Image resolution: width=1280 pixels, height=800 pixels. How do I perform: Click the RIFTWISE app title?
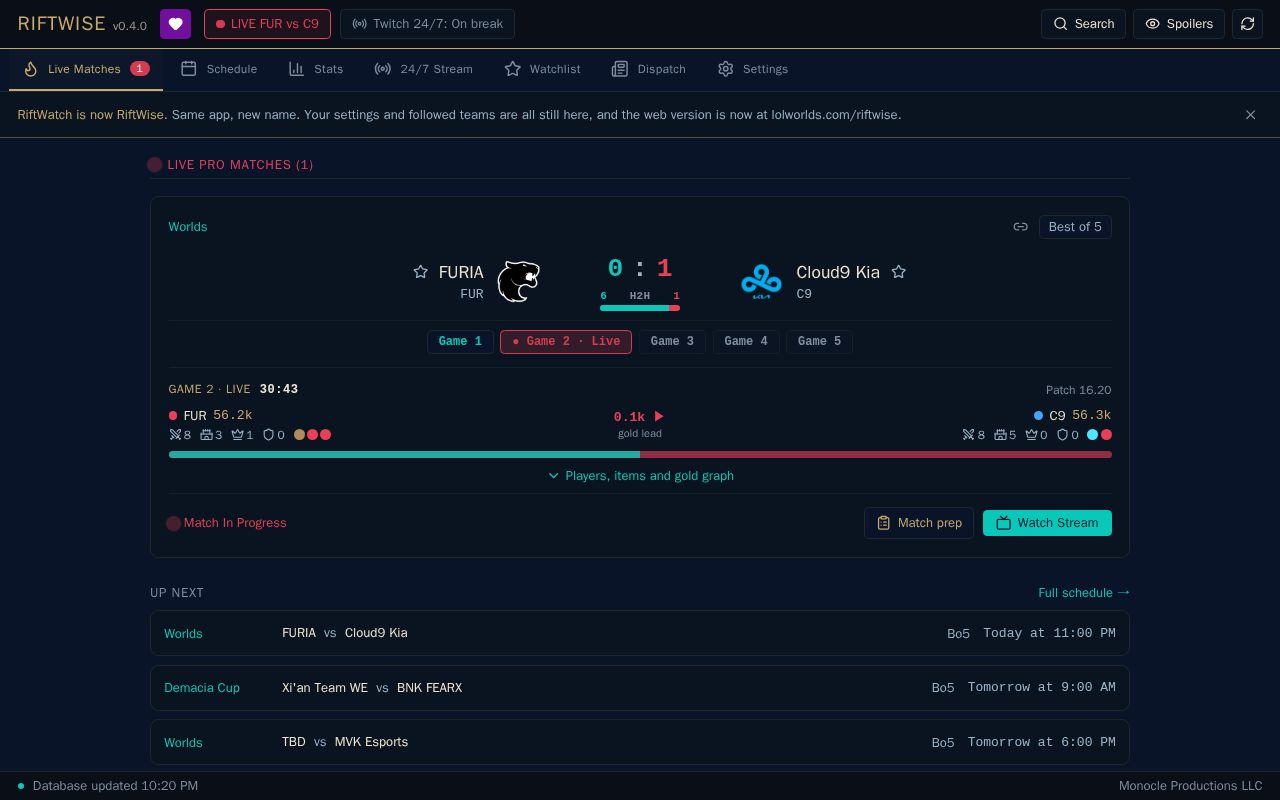pyautogui.click(x=62, y=24)
